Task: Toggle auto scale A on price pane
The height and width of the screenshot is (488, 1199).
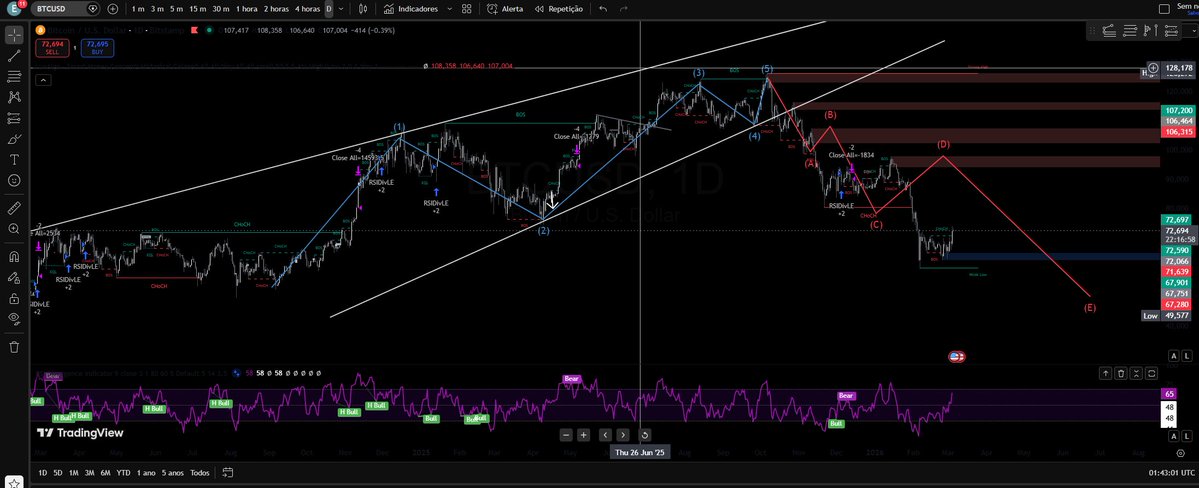Action: [1174, 356]
